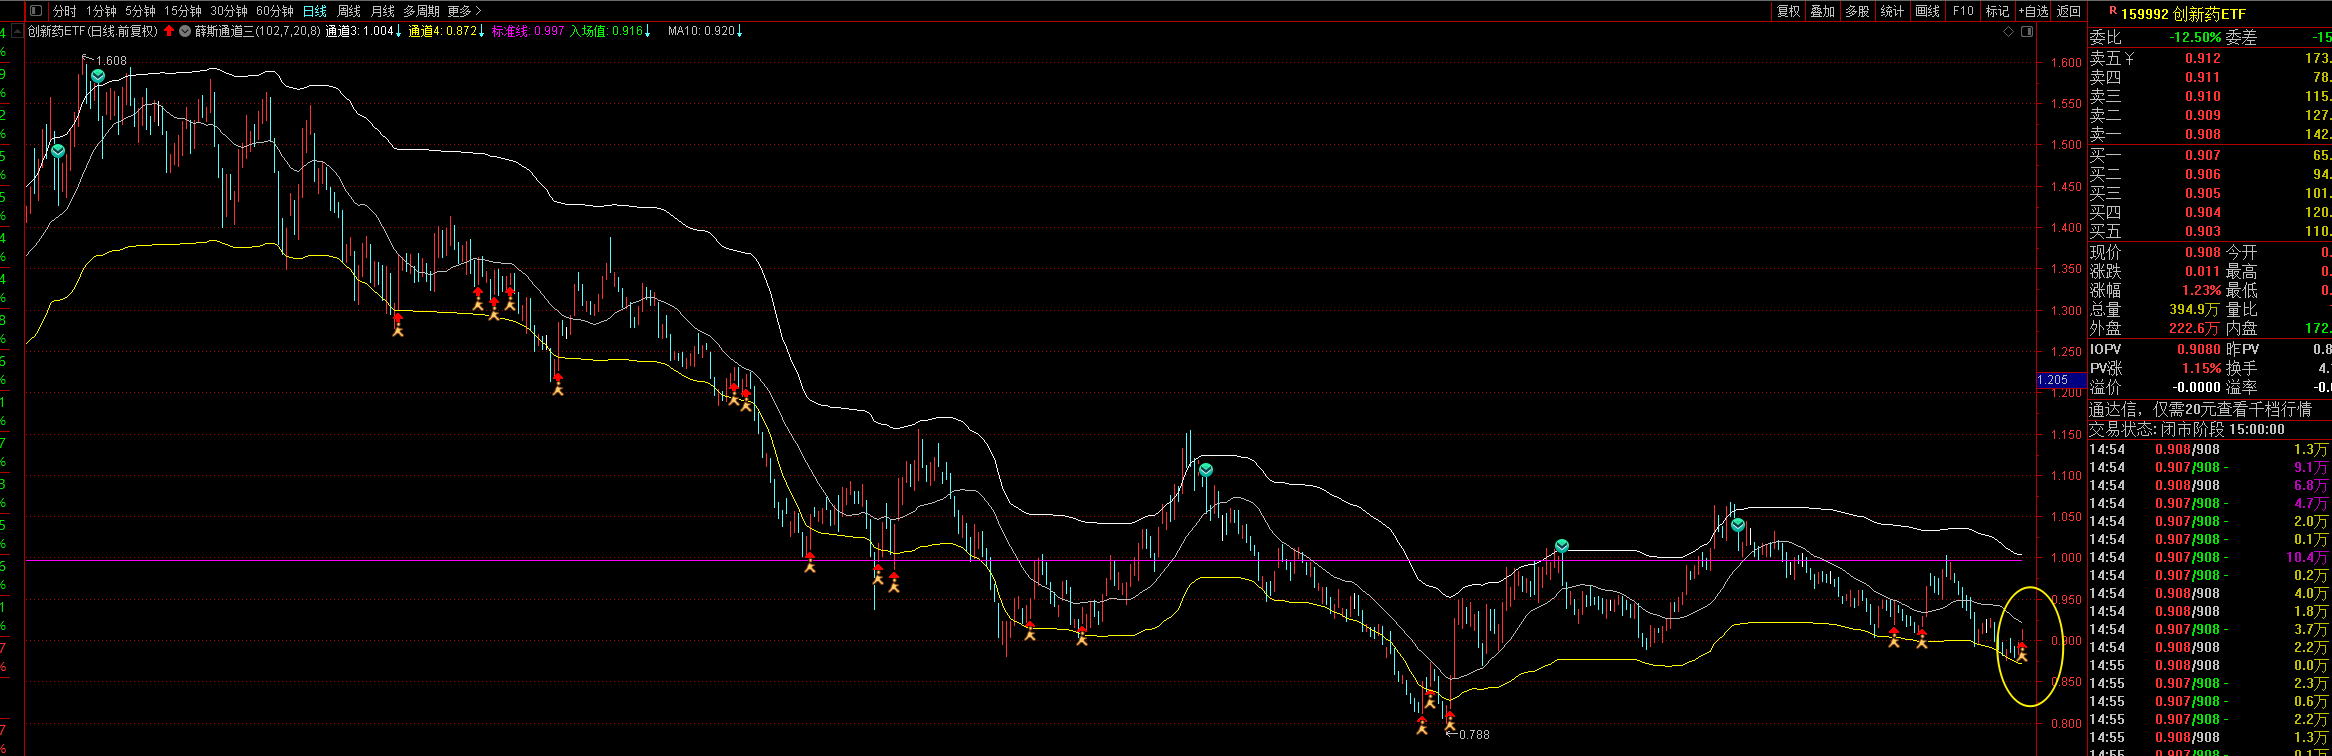Click the 通达信 千档行情 promotion link
The width and height of the screenshot is (2332, 756).
[2200, 409]
